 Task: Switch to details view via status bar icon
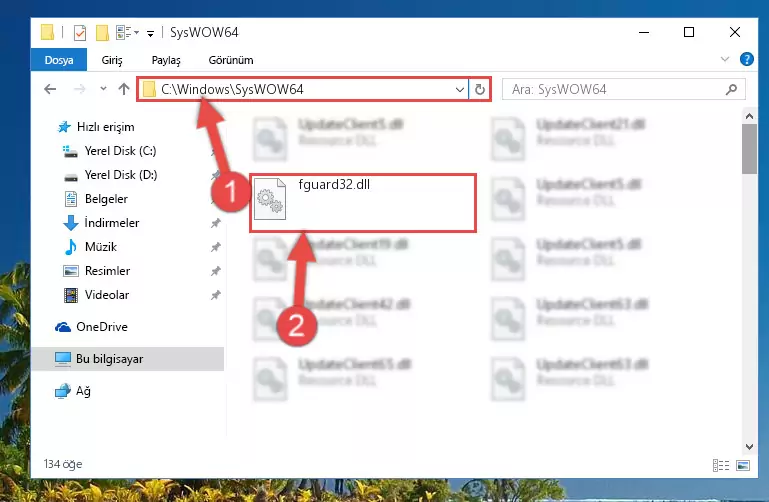[720, 465]
